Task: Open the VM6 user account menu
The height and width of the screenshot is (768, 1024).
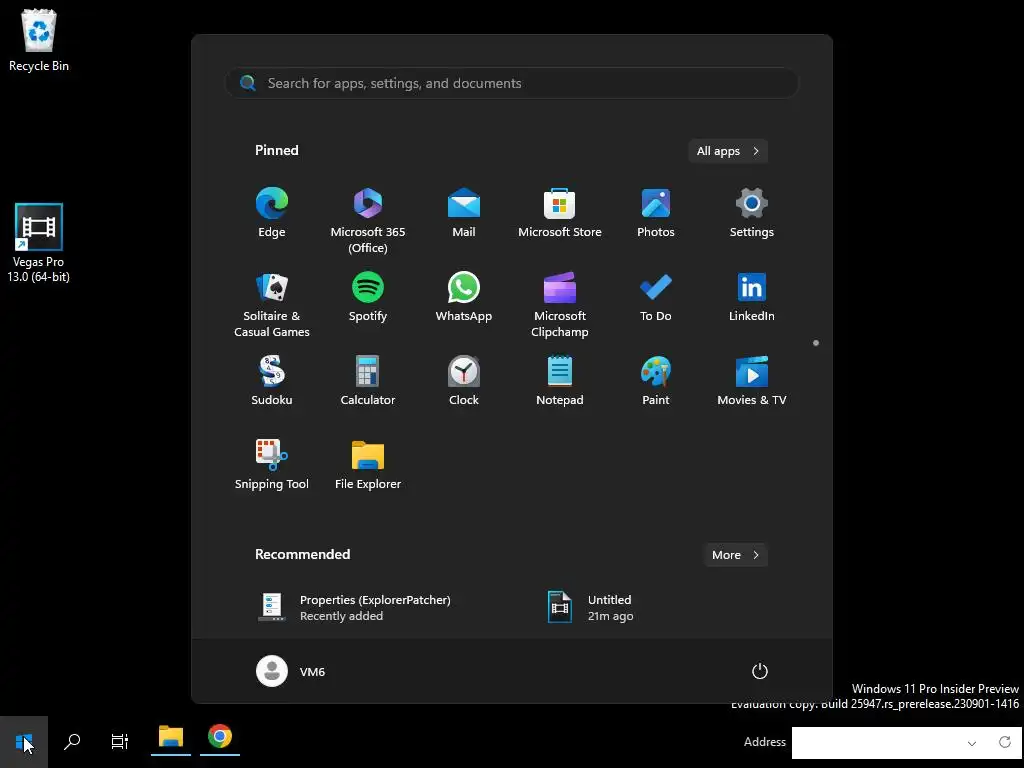Action: coord(291,671)
